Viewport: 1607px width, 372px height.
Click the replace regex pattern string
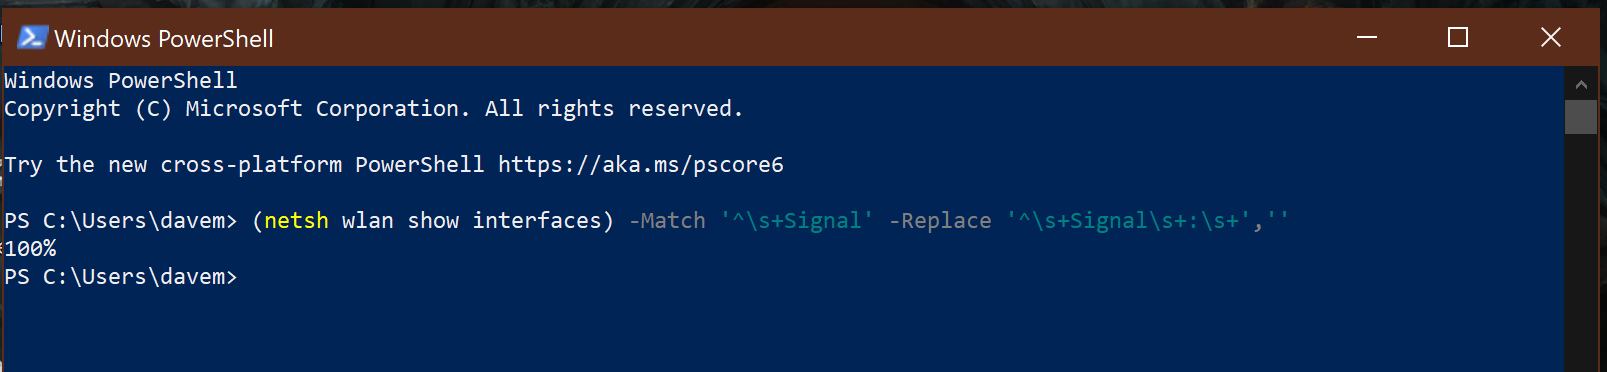(x=1128, y=221)
